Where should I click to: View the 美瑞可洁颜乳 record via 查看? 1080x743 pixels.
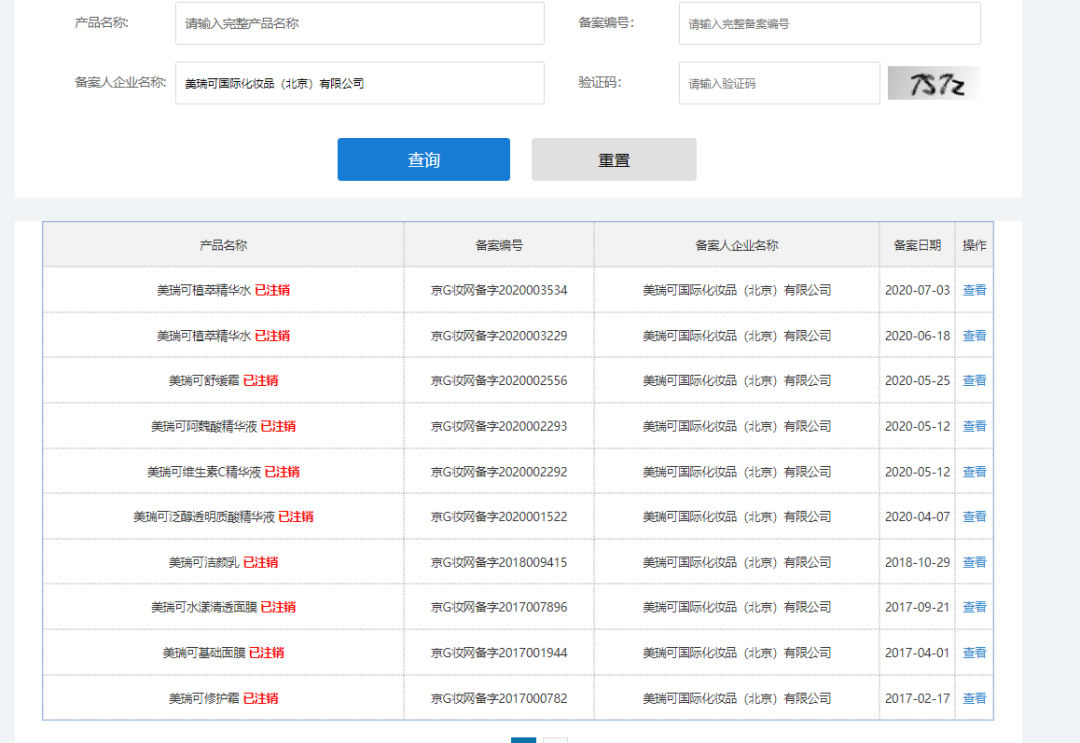(x=974, y=562)
